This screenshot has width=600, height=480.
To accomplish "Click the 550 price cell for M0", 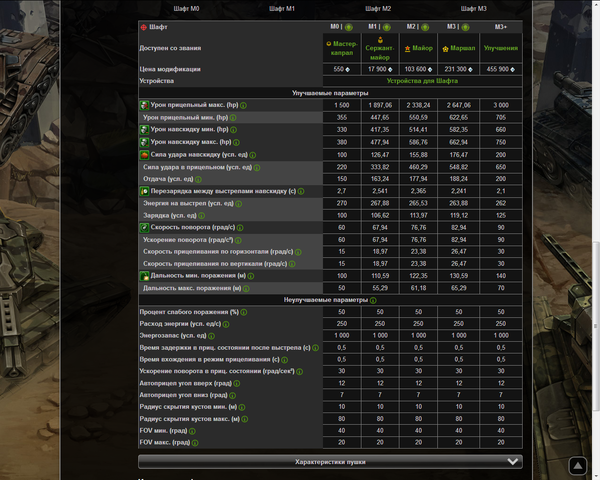I will 342,69.
